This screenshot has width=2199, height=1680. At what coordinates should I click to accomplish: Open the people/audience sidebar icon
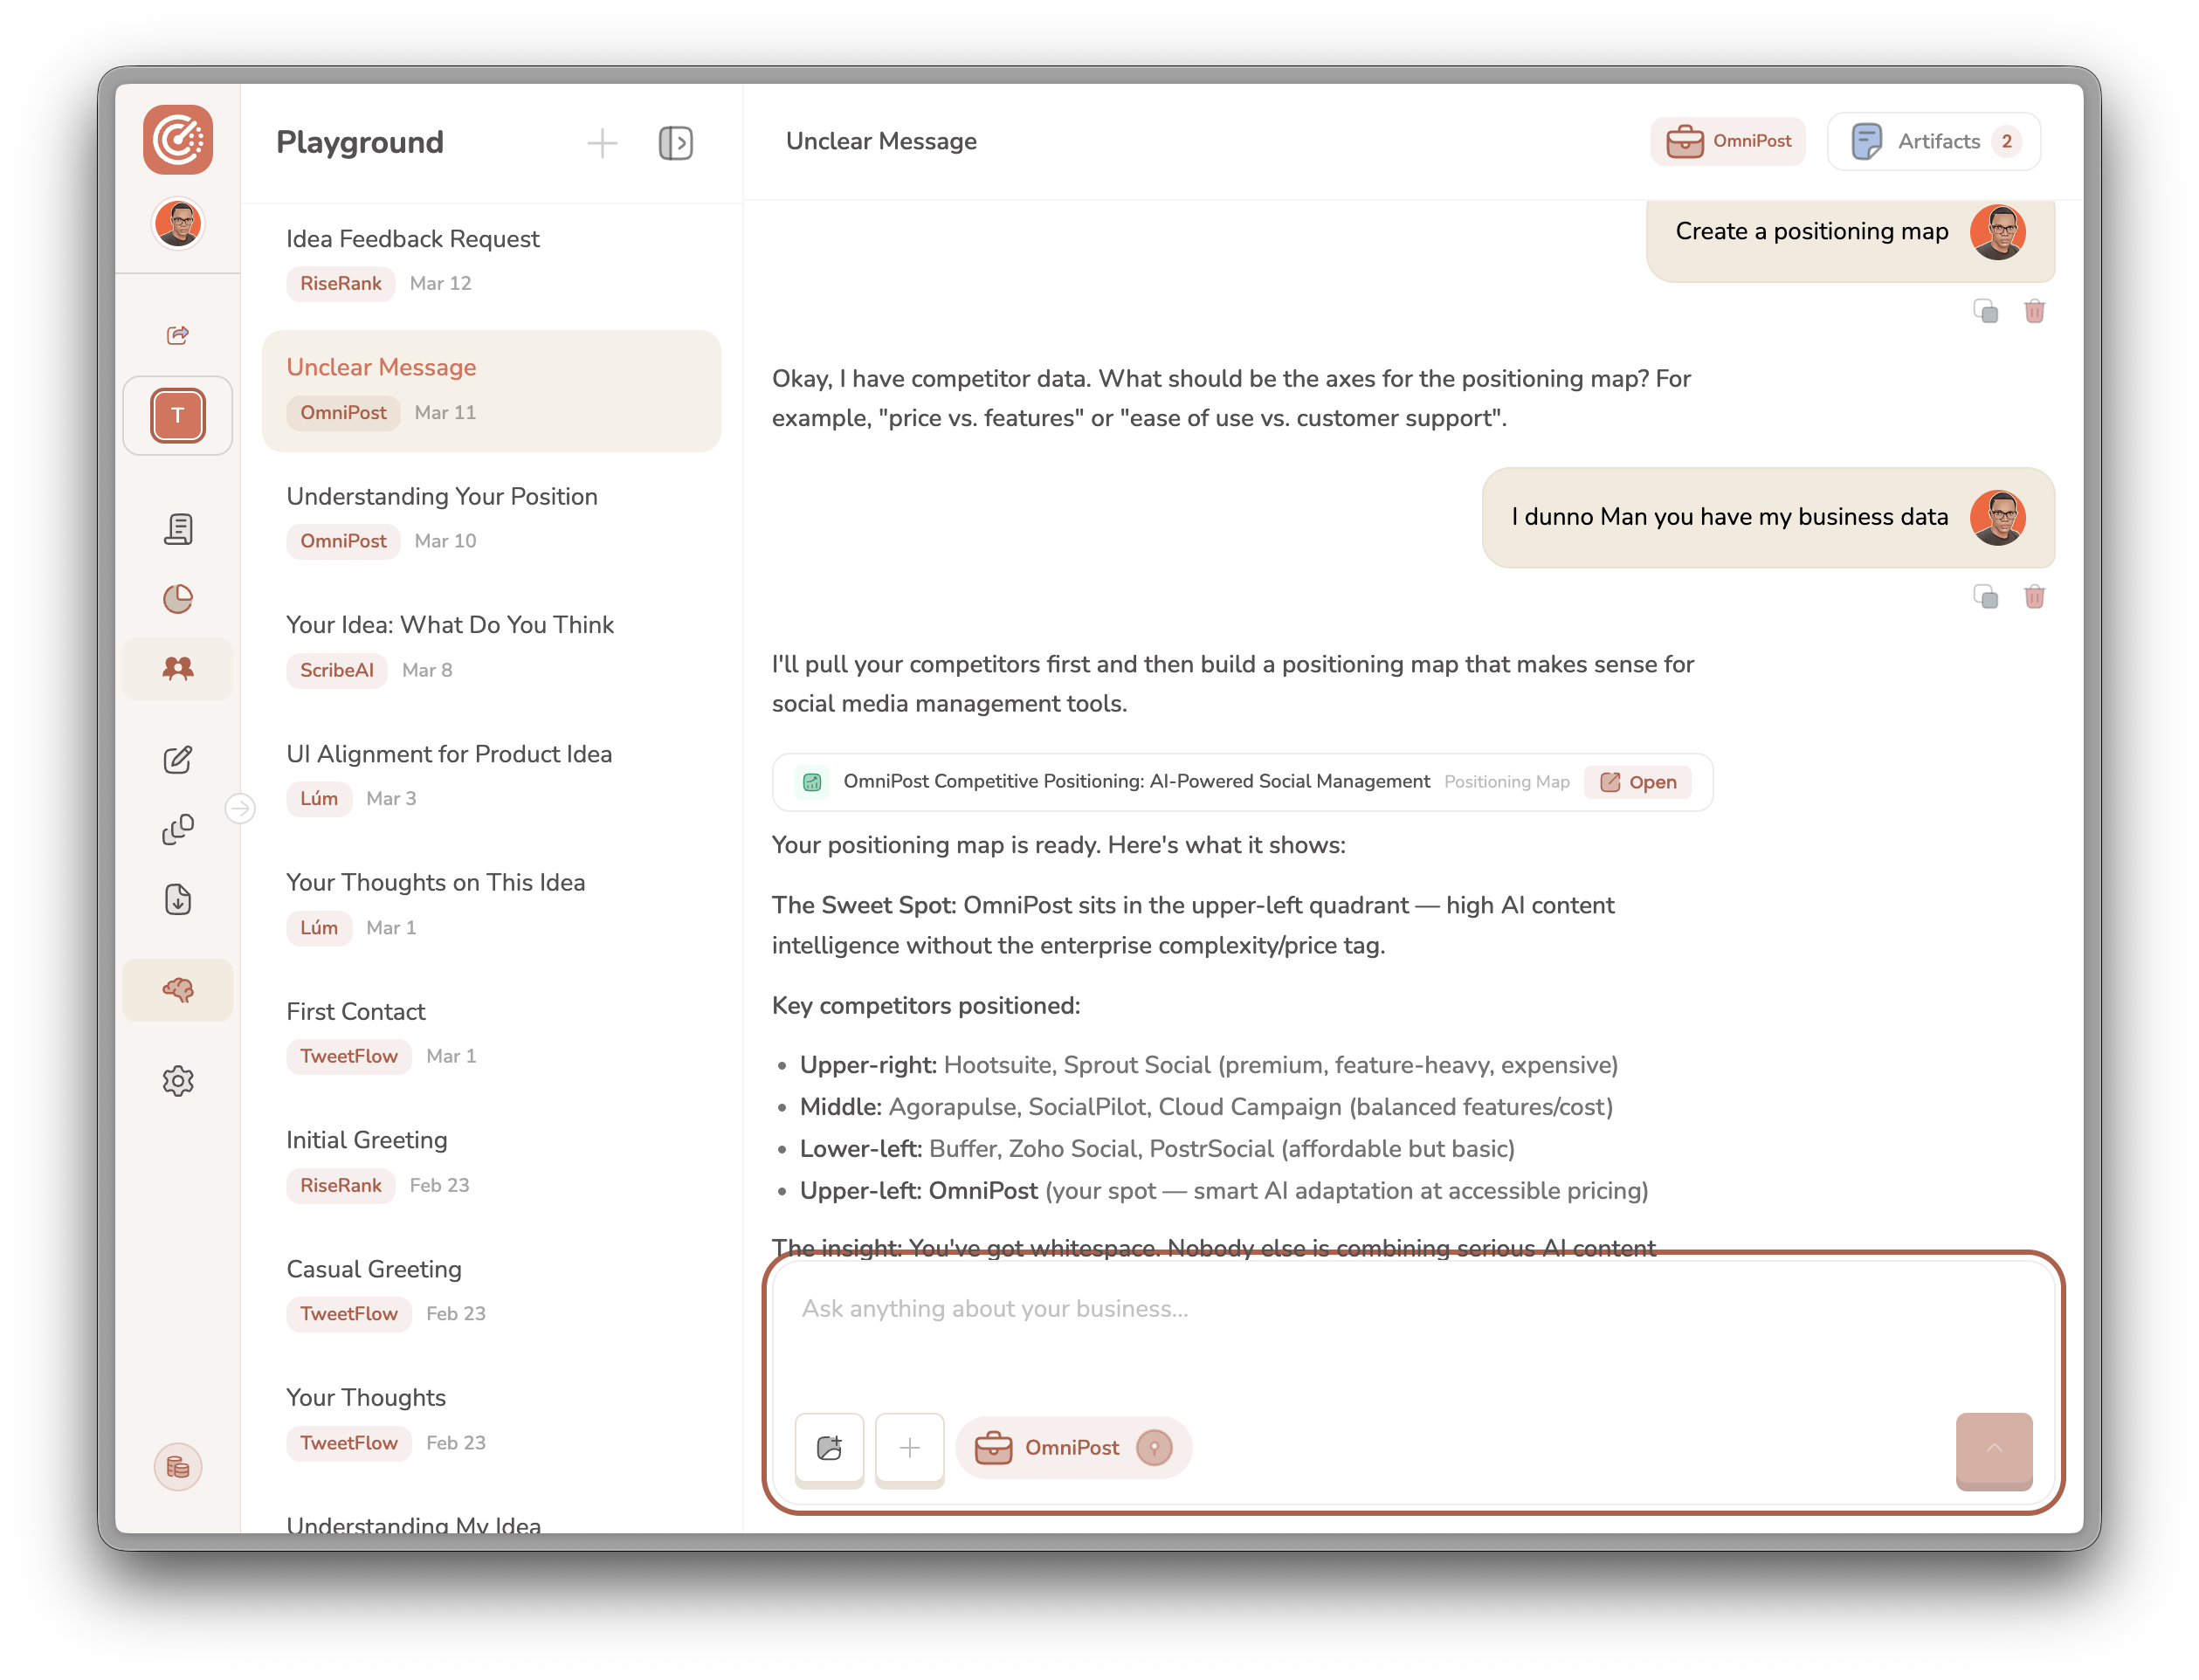point(178,668)
